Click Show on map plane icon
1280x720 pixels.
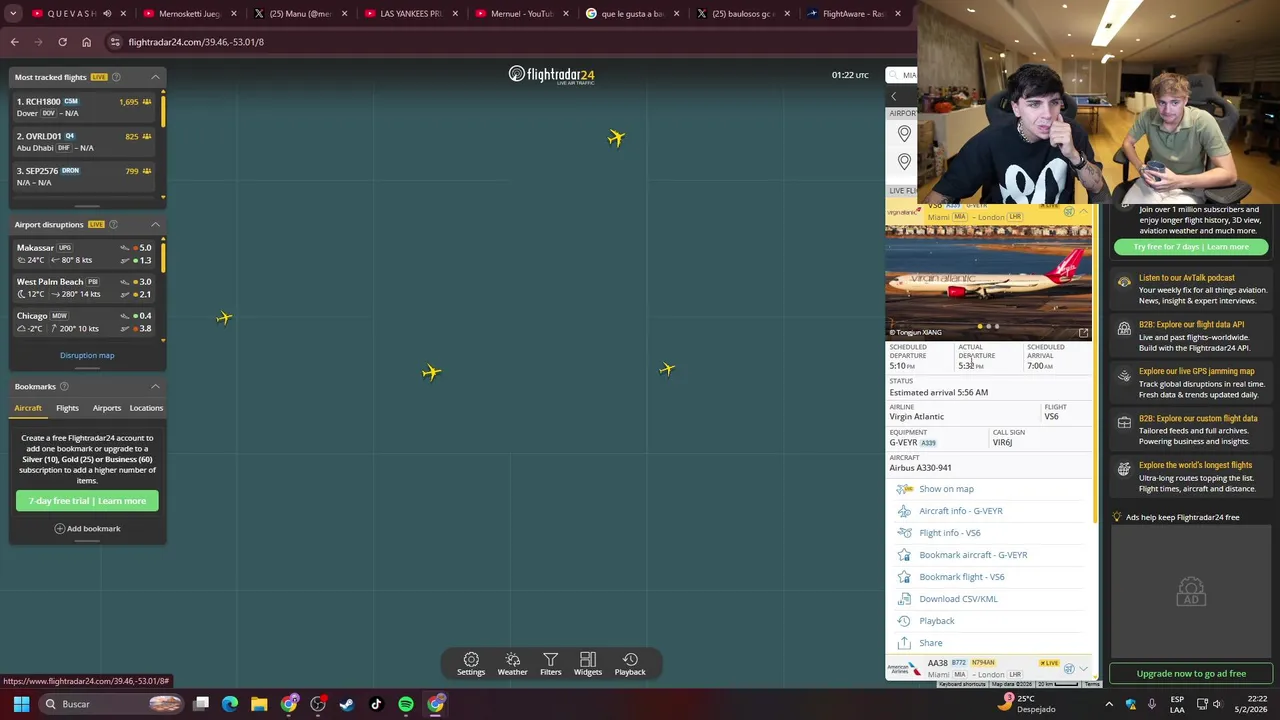coord(904,489)
